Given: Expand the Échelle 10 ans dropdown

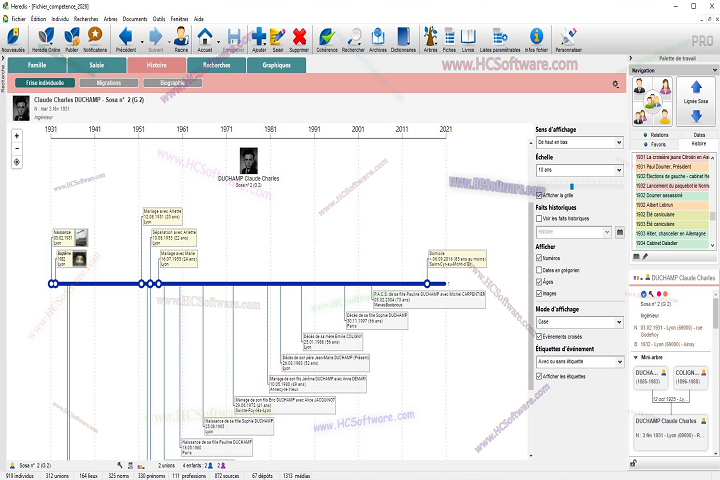Looking at the screenshot, I should pyautogui.click(x=579, y=170).
